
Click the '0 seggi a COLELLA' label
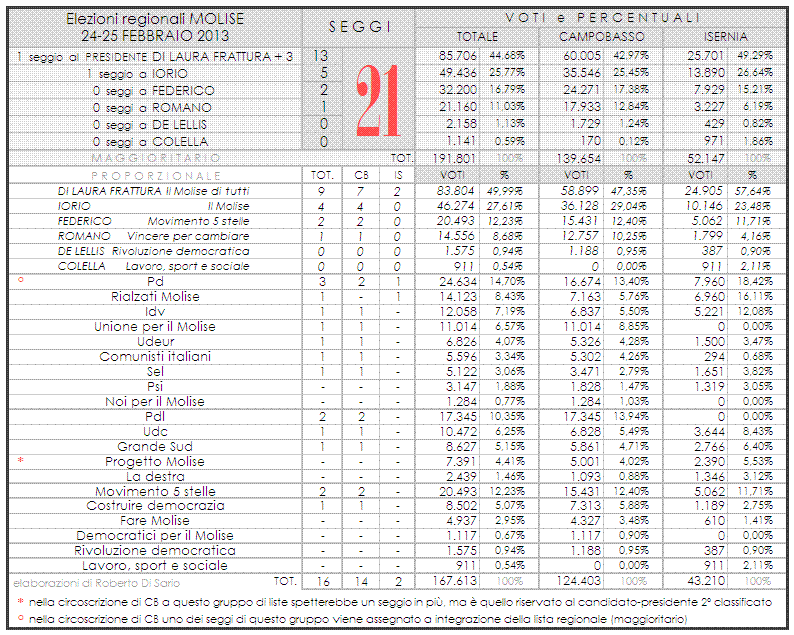150,142
